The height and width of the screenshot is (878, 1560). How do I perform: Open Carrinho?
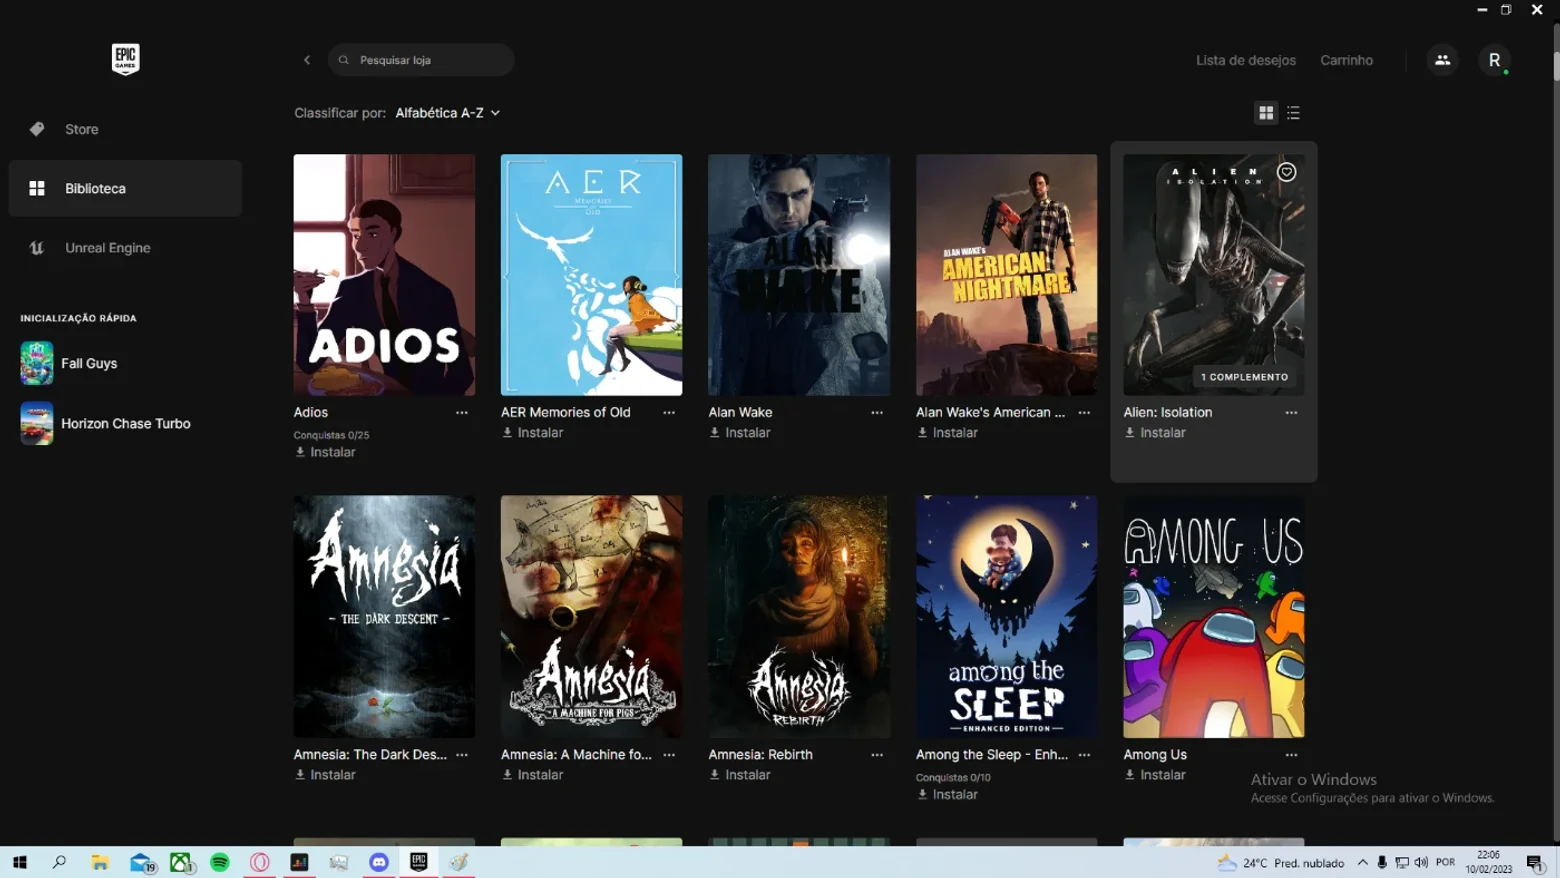click(x=1346, y=60)
